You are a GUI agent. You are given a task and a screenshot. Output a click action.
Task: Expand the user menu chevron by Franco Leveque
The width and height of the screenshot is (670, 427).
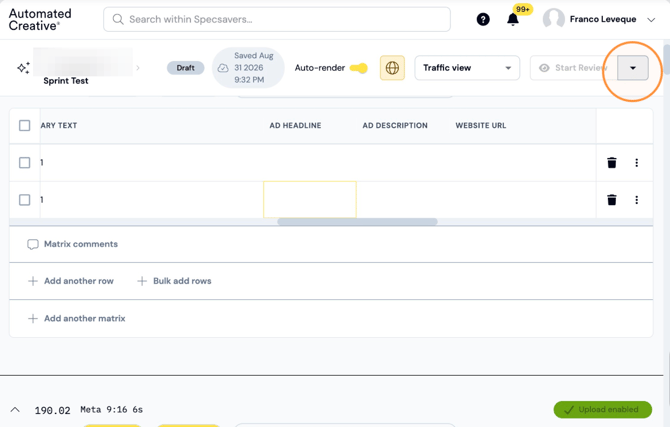click(651, 20)
